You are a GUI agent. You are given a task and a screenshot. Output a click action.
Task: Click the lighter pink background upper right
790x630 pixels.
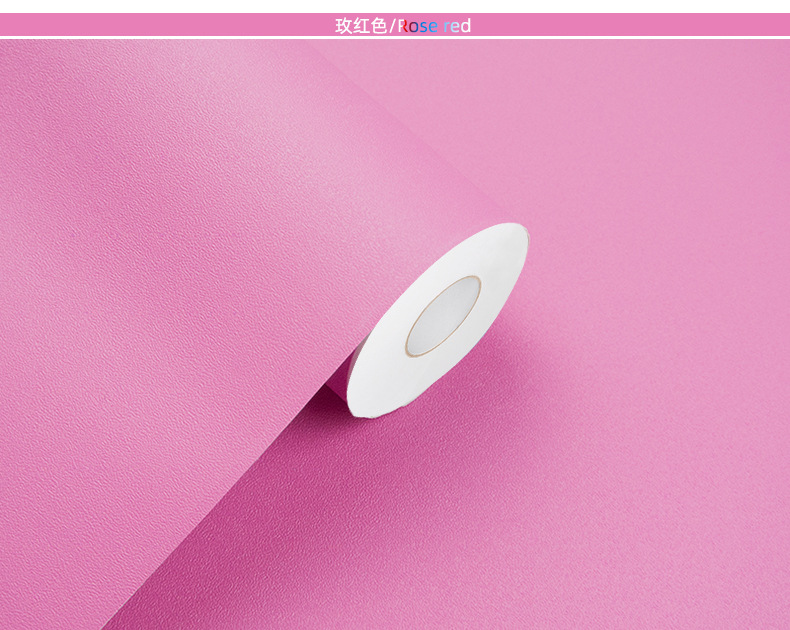pyautogui.click(x=655, y=126)
